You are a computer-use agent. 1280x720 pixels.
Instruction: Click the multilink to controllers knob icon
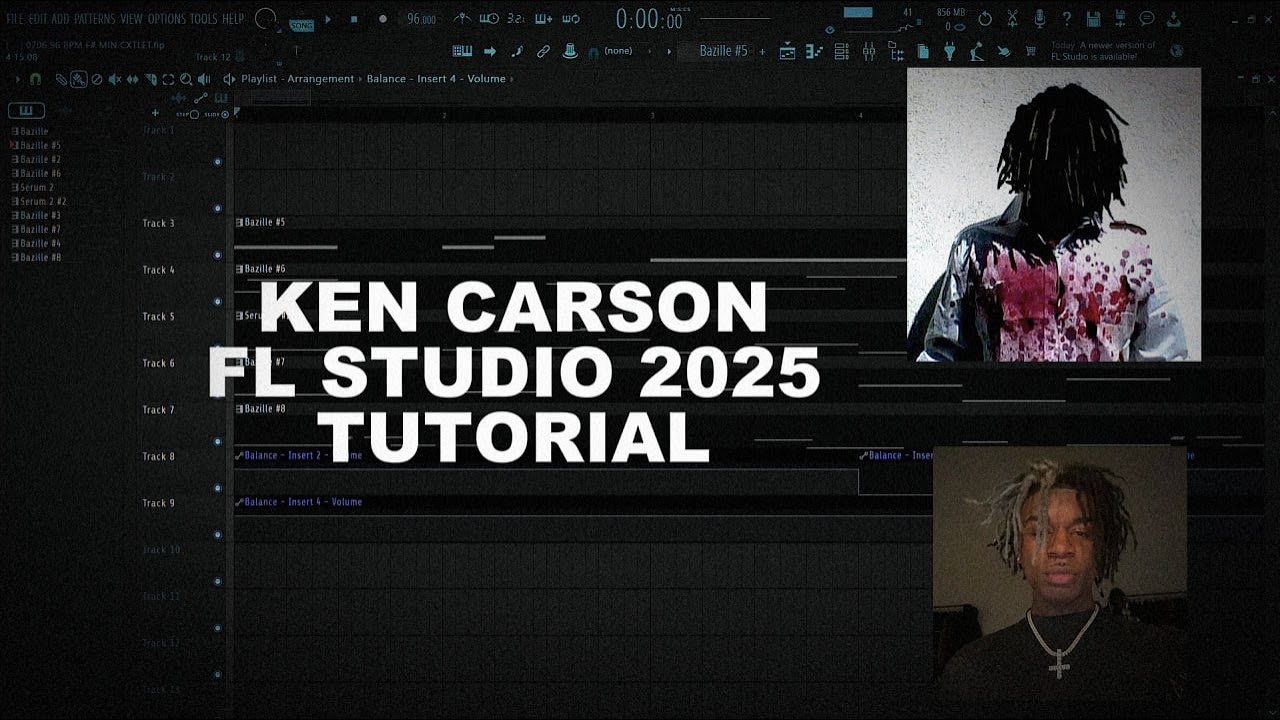pos(571,51)
